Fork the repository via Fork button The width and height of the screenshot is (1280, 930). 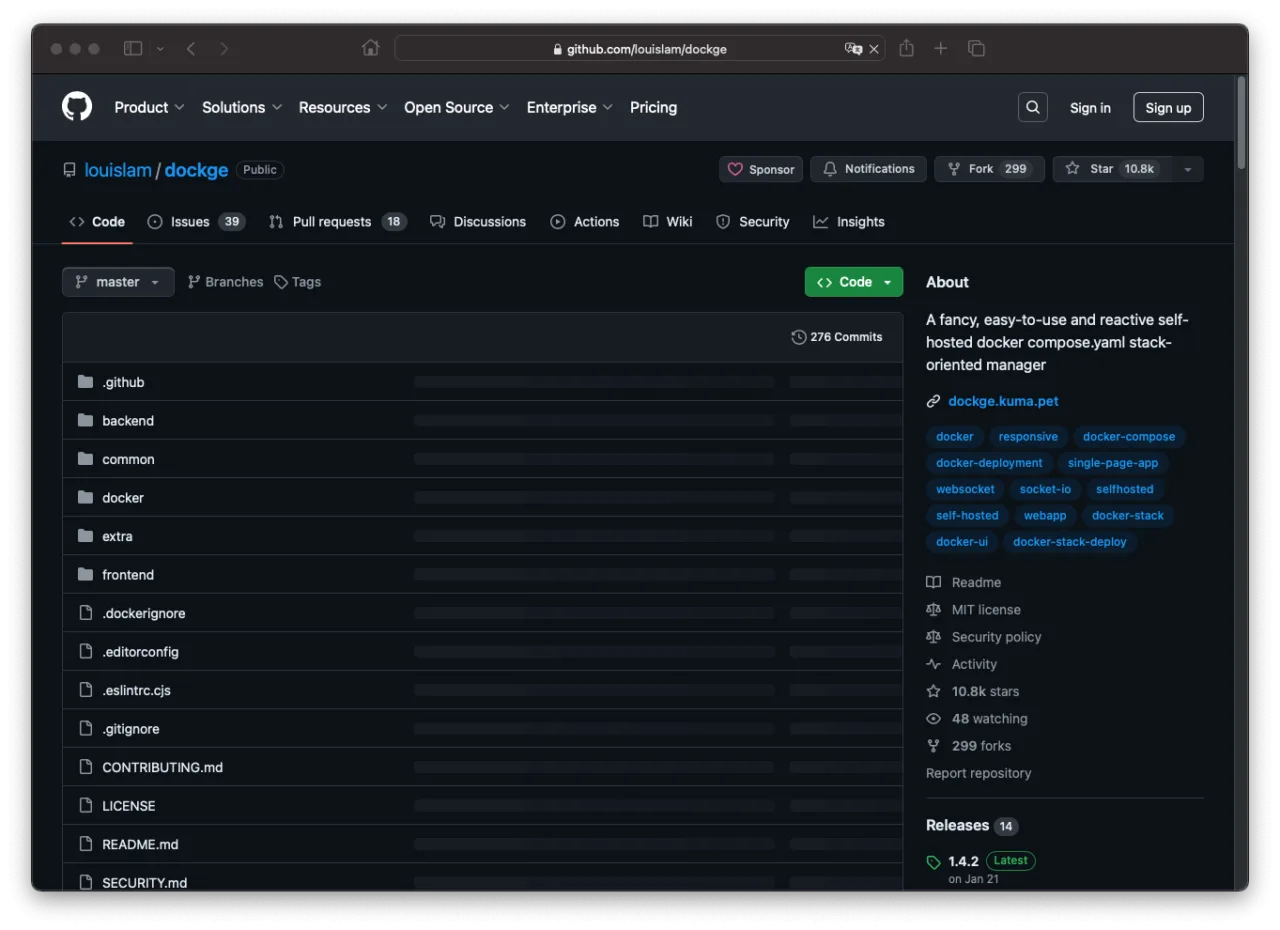point(989,169)
